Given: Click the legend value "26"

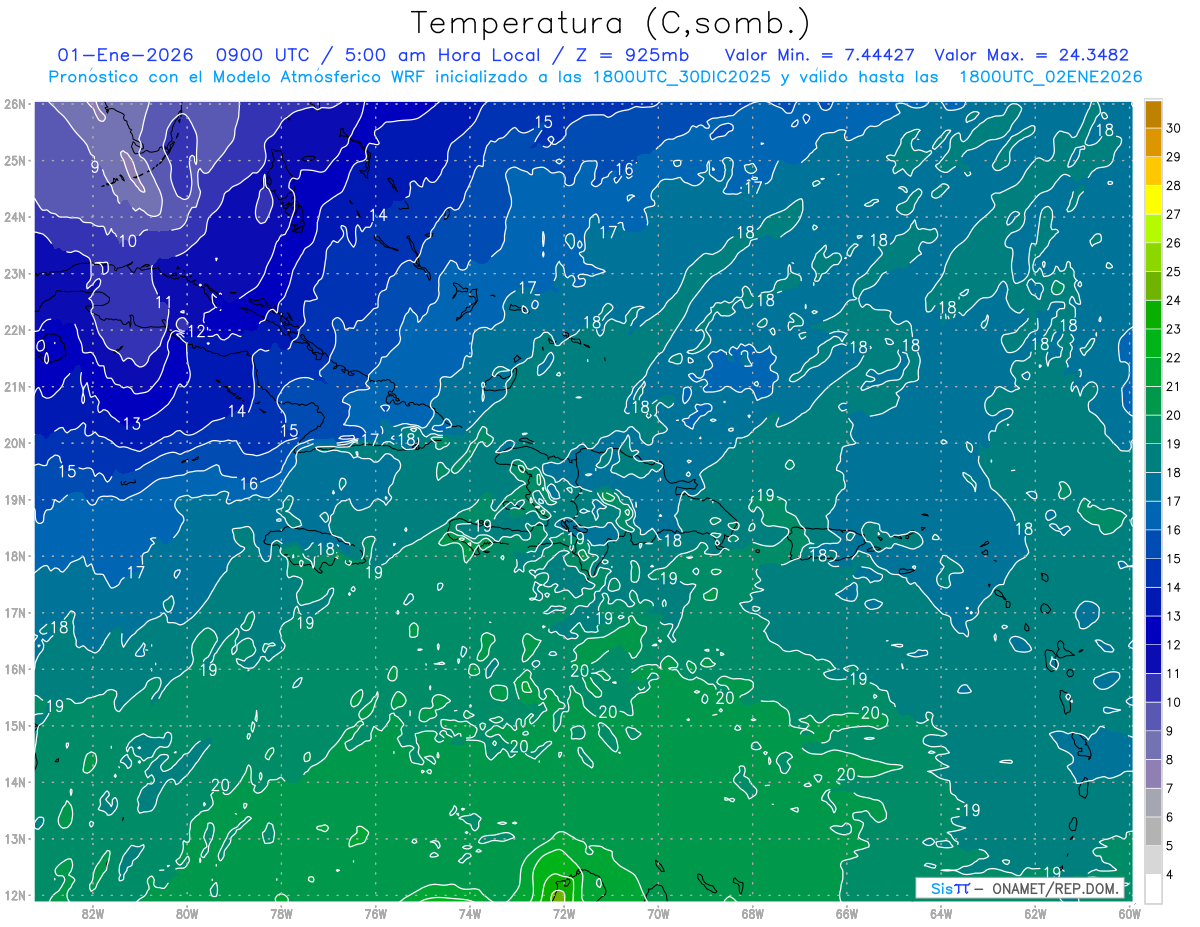Looking at the screenshot, I should coord(1174,243).
